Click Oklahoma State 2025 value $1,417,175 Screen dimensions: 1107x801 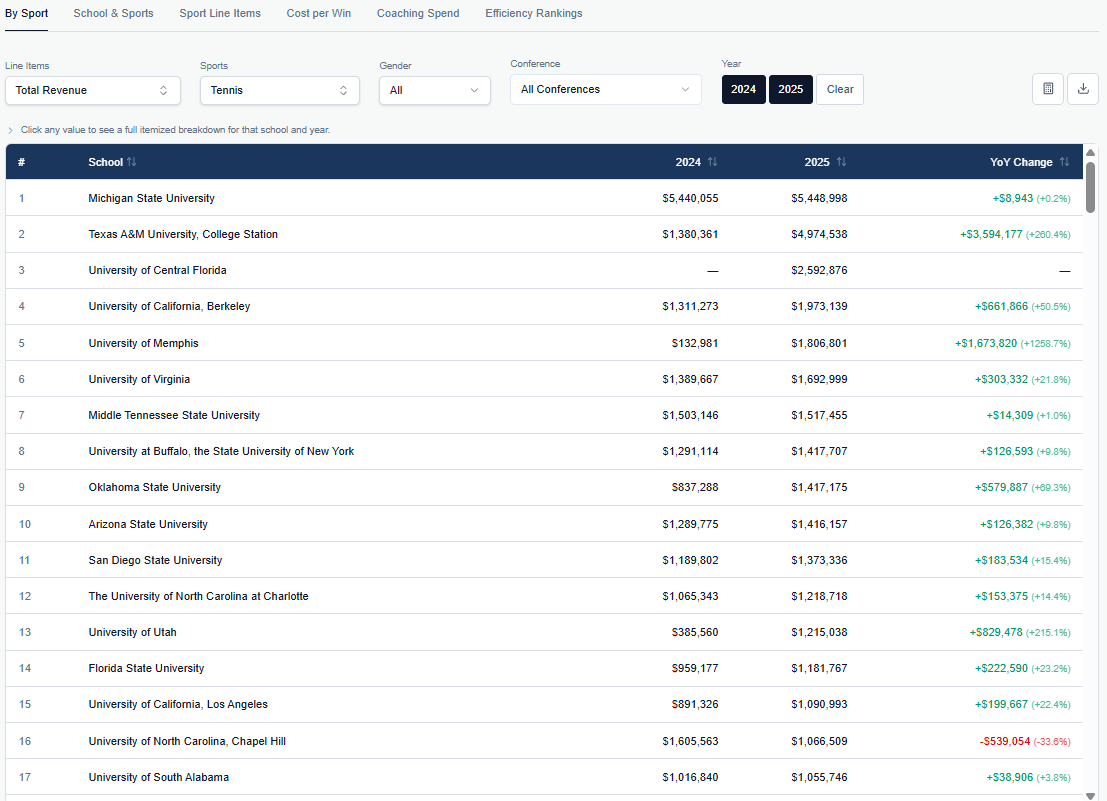click(x=819, y=487)
